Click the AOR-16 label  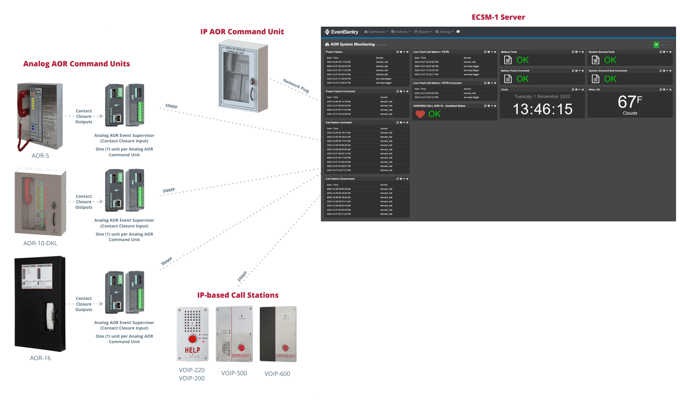[40, 358]
